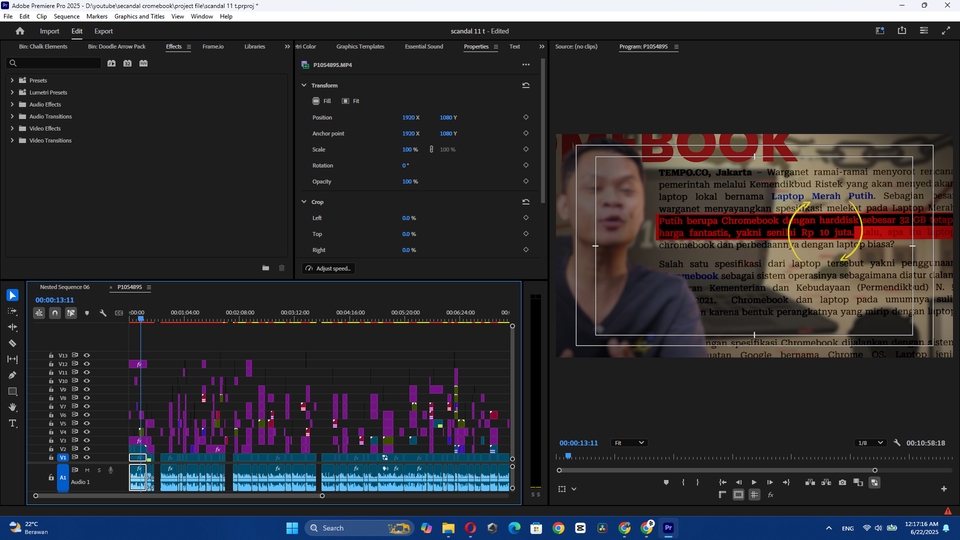Add a marker in the timeline

pos(87,313)
